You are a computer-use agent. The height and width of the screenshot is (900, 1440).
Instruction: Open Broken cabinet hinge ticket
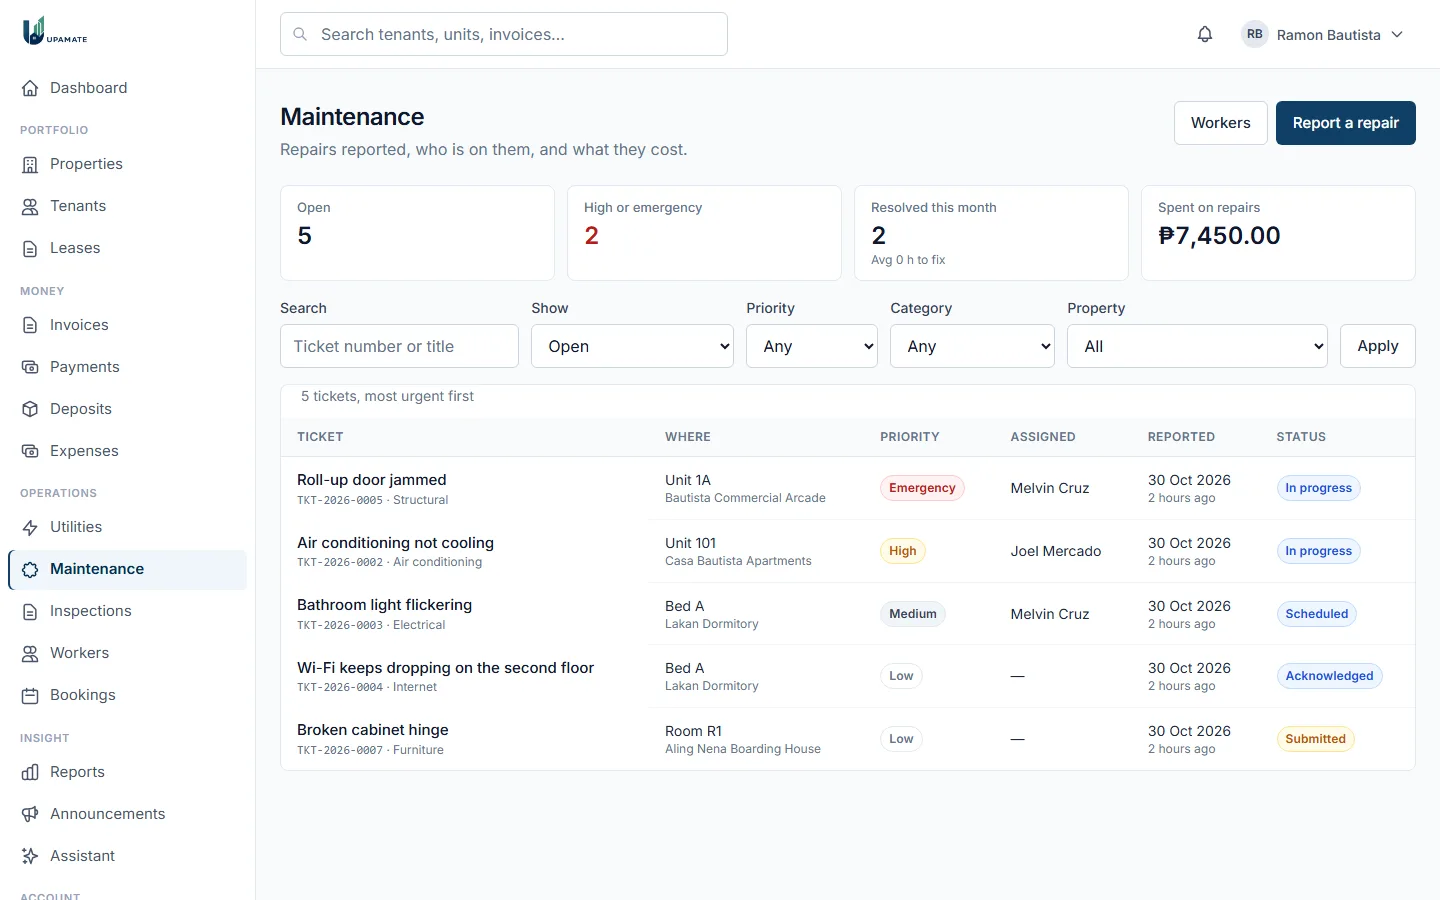[373, 730]
